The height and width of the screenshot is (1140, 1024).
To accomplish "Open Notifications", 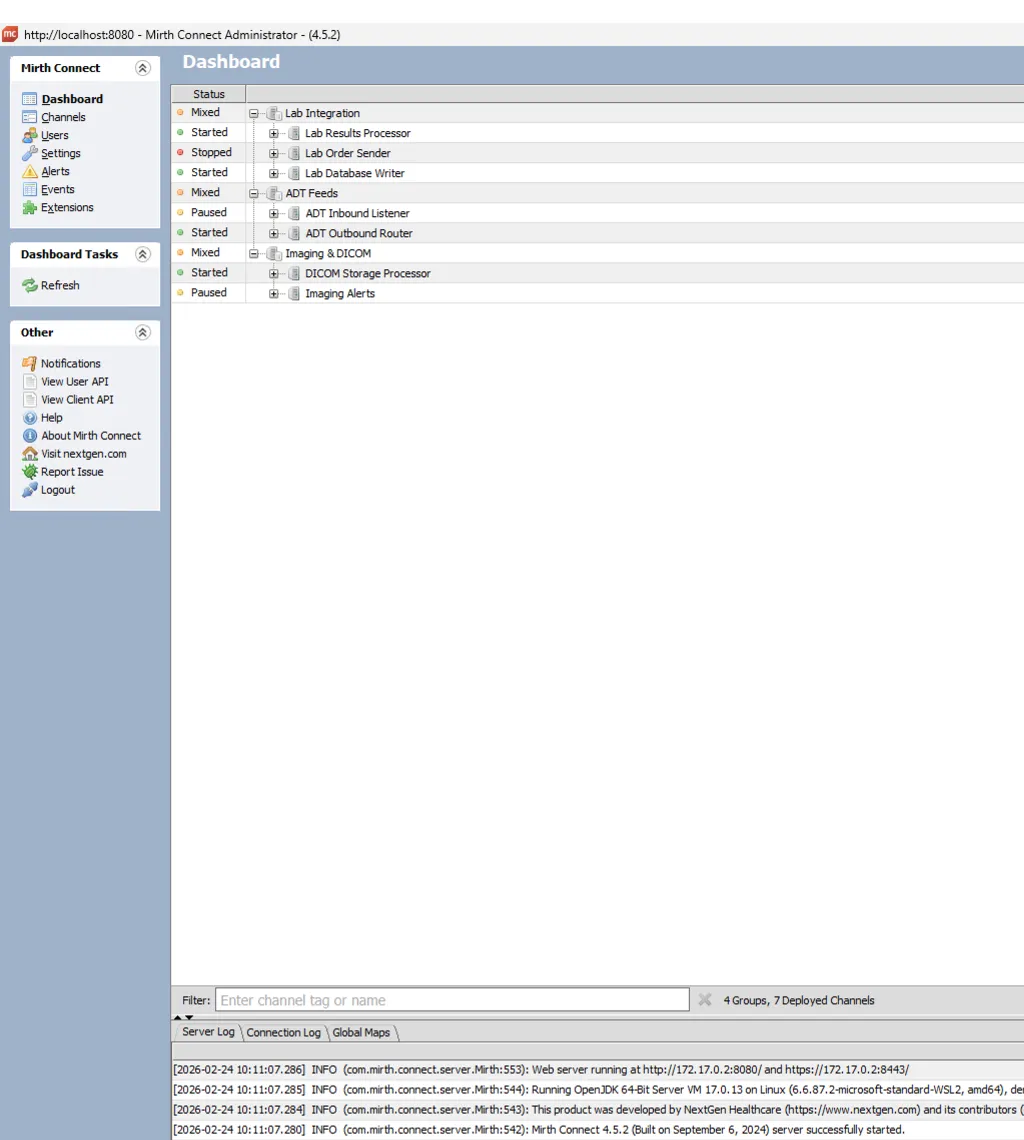I will [71, 363].
